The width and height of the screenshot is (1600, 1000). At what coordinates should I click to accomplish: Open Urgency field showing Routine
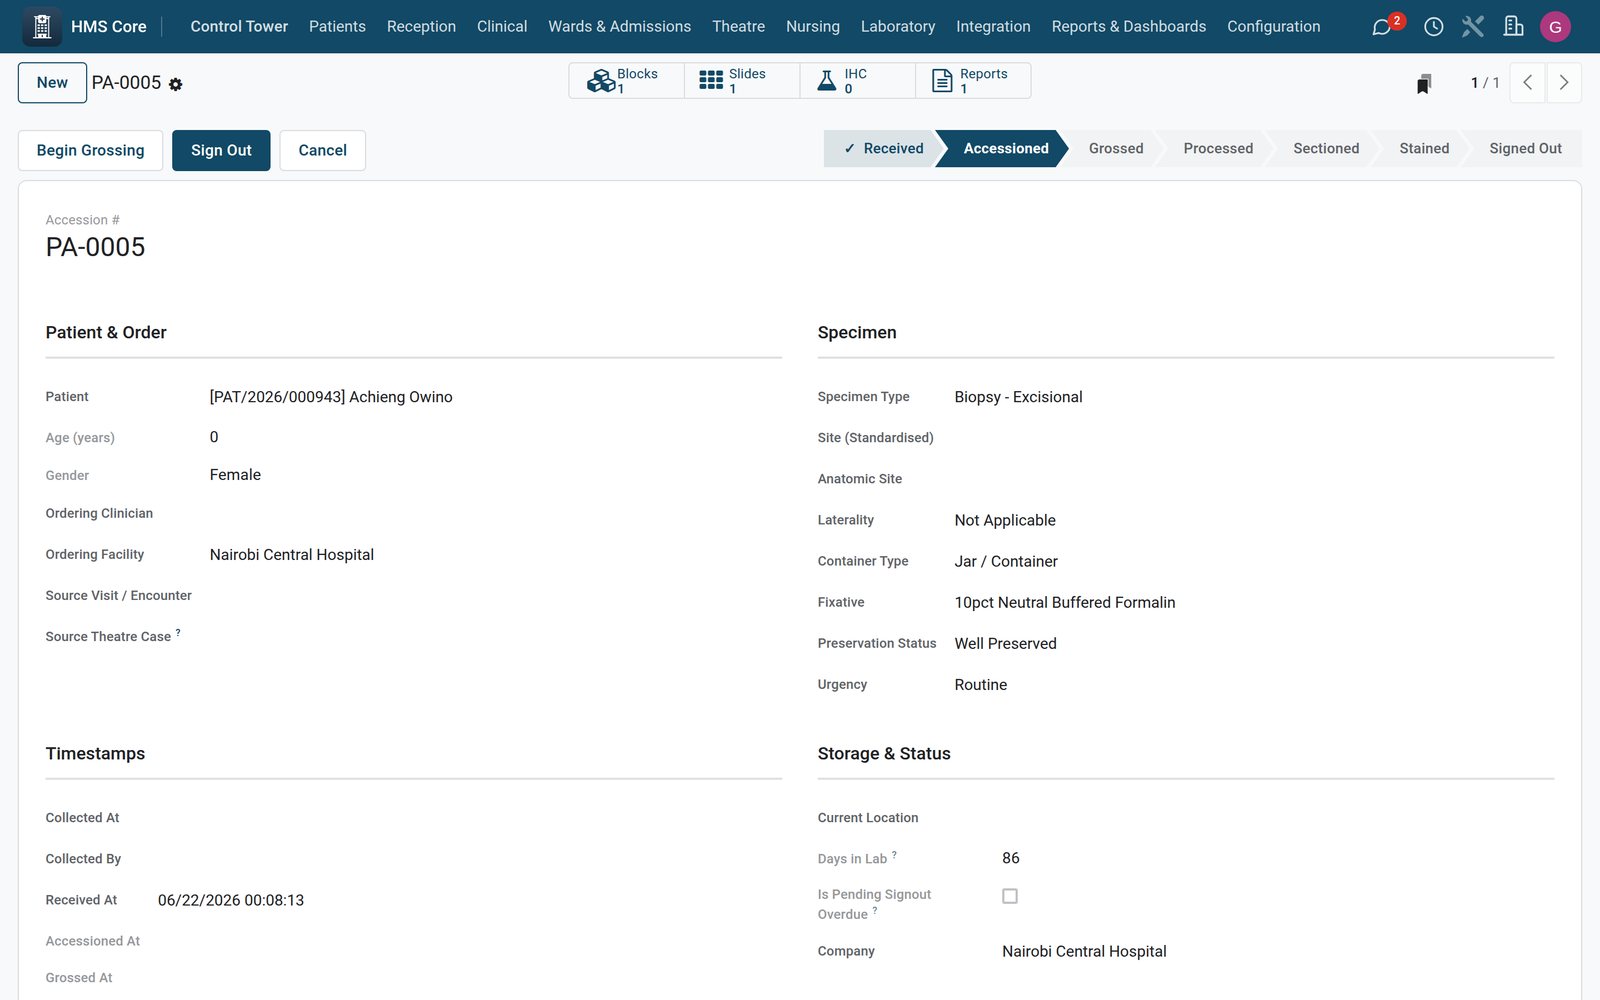click(1254, 685)
